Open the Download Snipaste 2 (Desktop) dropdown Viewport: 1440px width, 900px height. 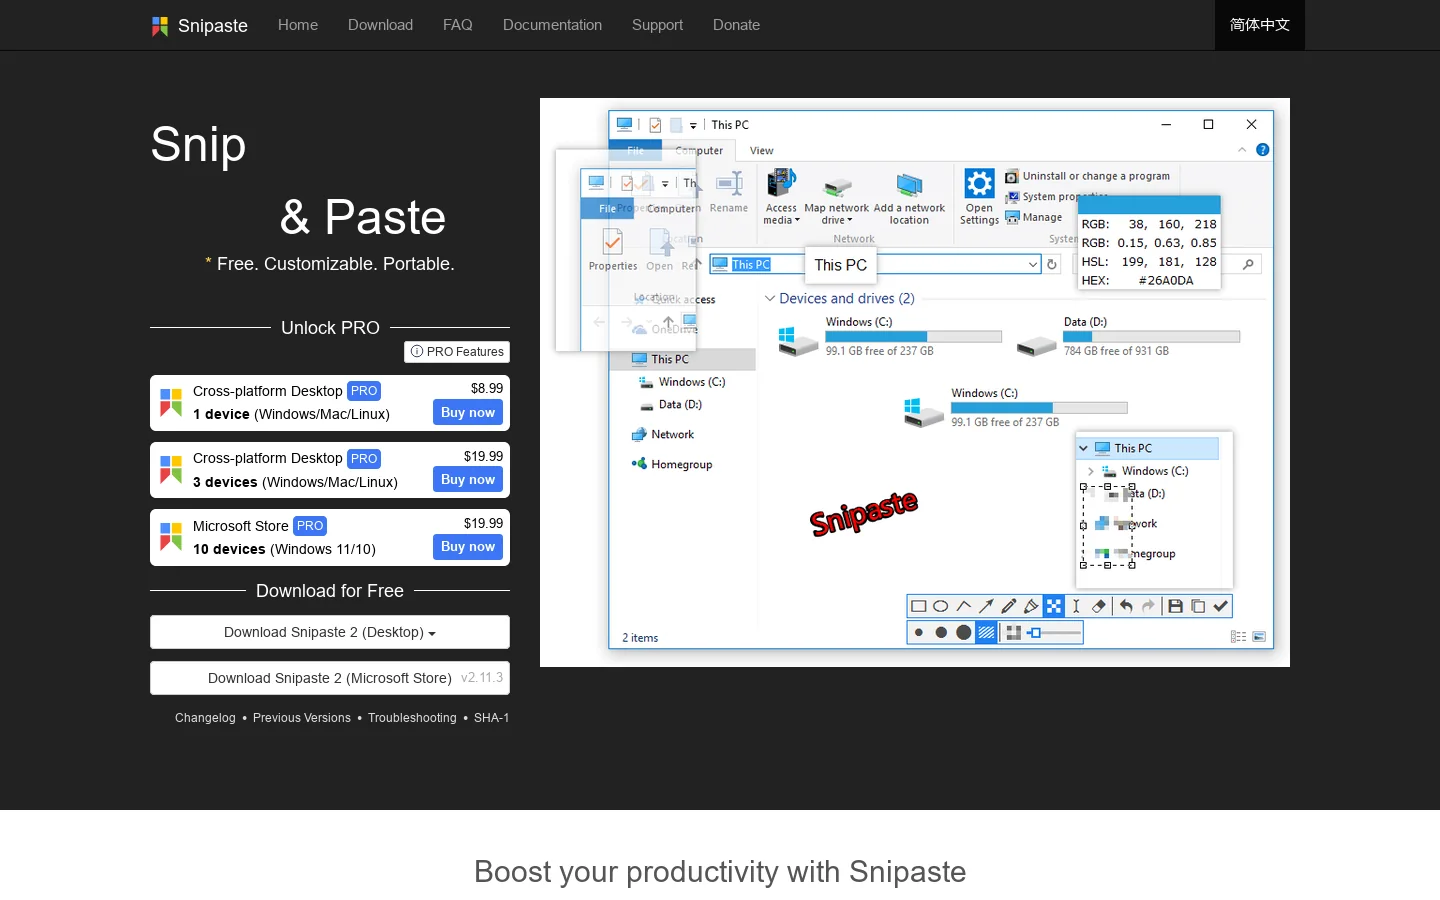(330, 632)
